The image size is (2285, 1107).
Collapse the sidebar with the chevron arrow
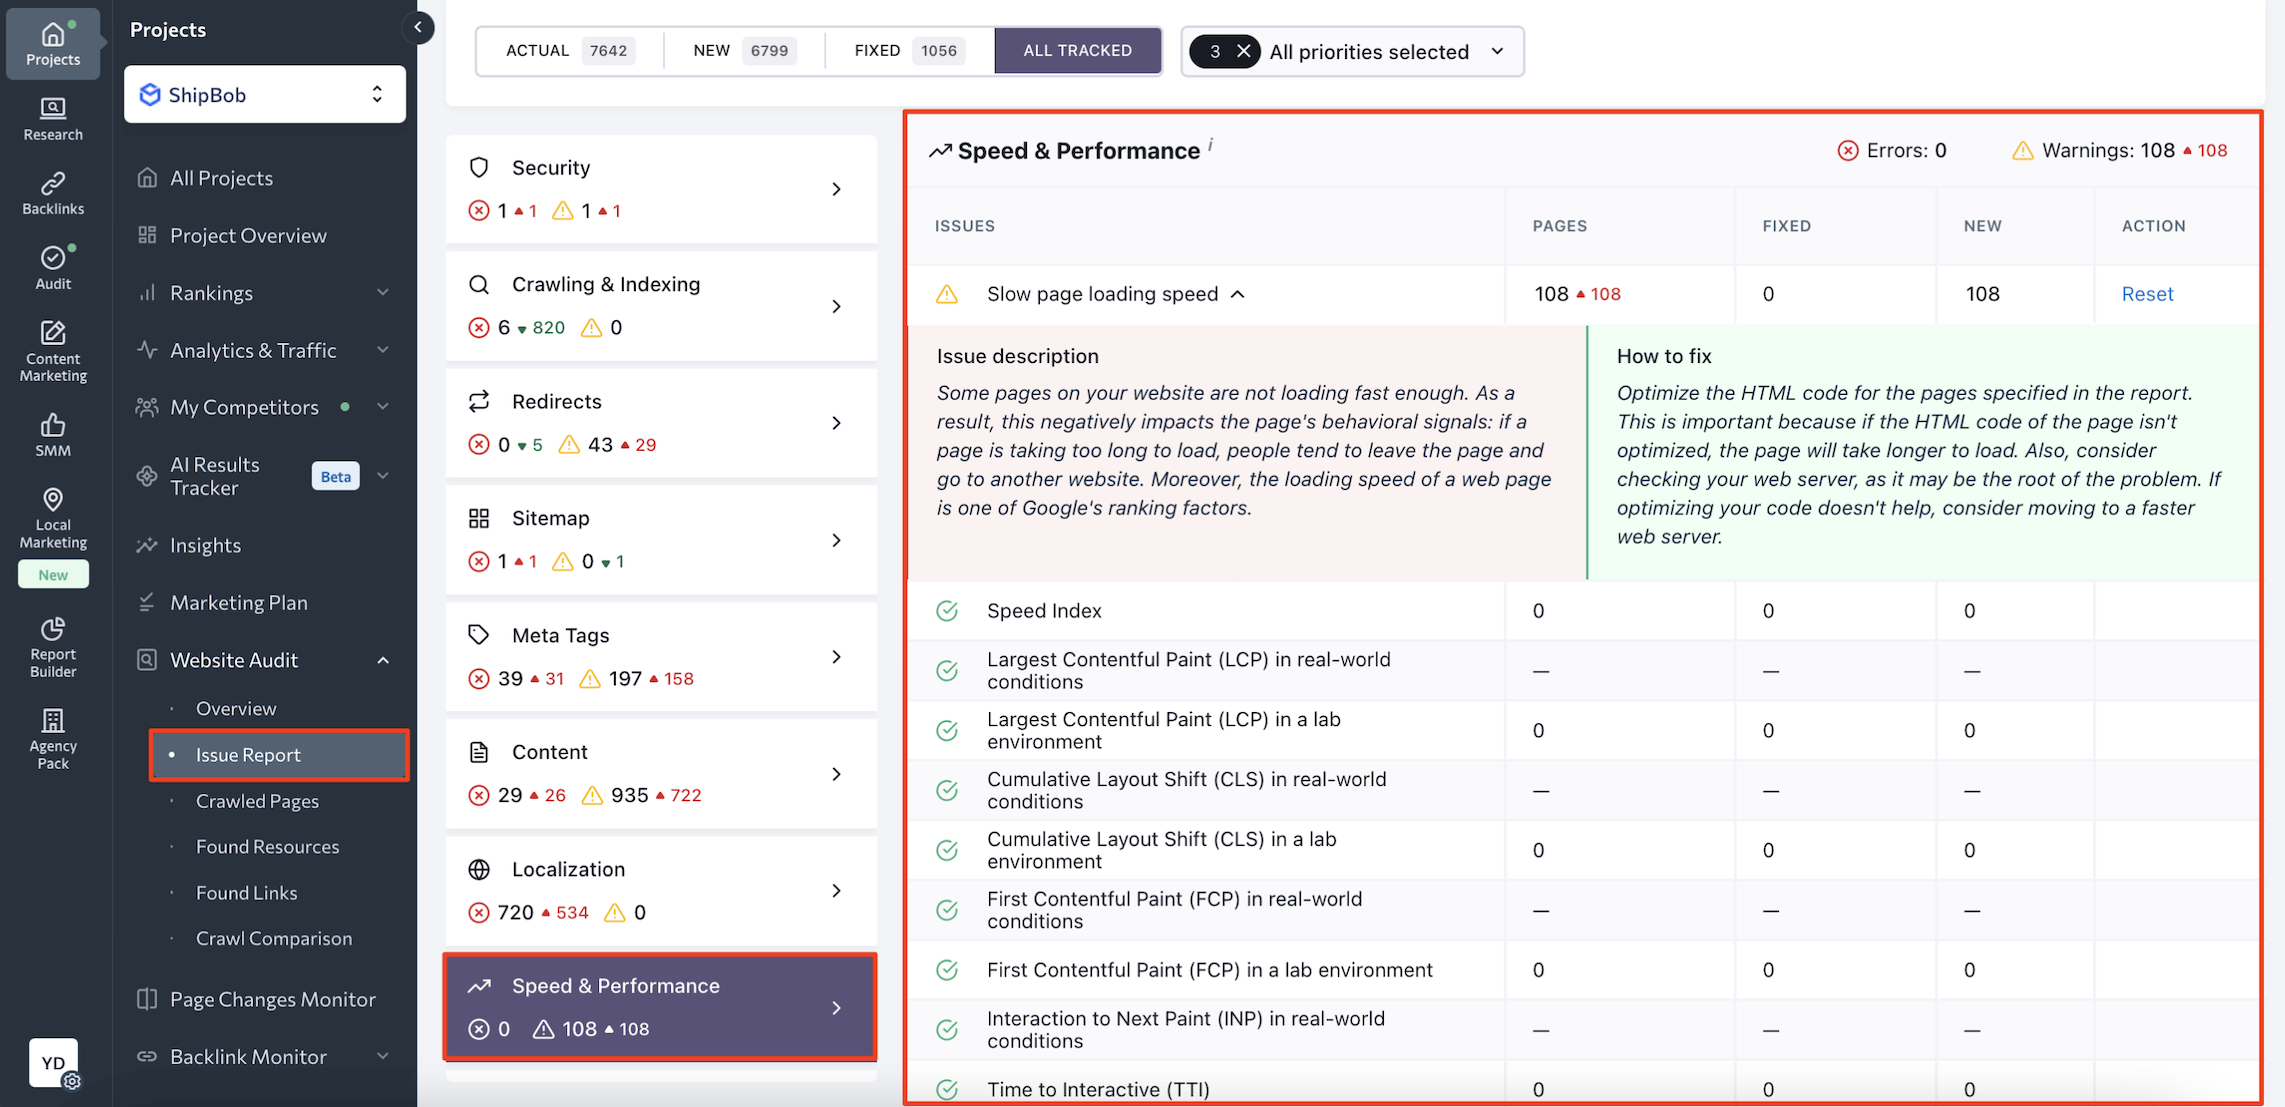pyautogui.click(x=419, y=27)
